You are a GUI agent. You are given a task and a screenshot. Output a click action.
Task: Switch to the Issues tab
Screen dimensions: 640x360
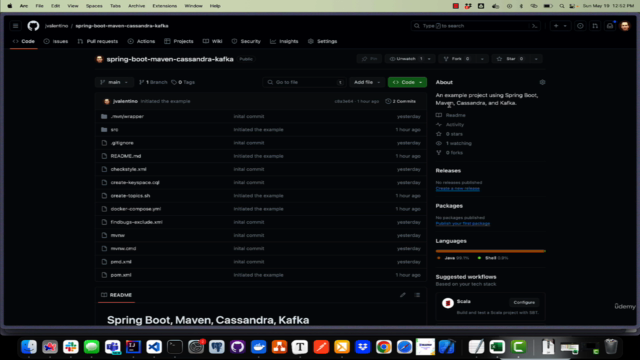[x=56, y=41]
